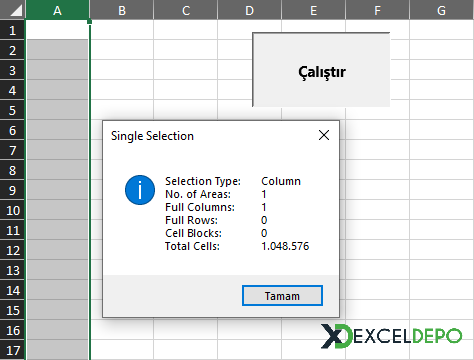Image resolution: width=474 pixels, height=360 pixels.
Task: Select row 10 header
Action: (x=12, y=210)
